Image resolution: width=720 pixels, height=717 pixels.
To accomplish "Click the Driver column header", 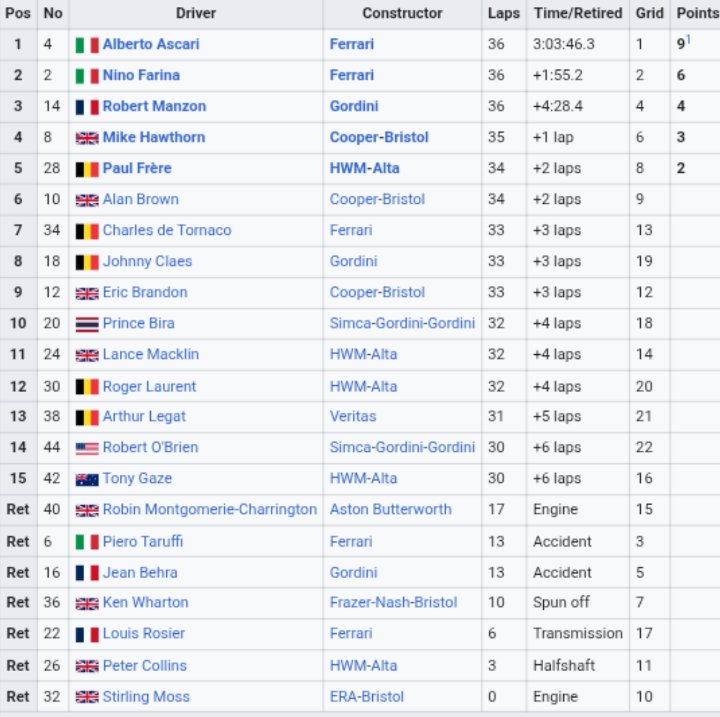I will [x=196, y=13].
